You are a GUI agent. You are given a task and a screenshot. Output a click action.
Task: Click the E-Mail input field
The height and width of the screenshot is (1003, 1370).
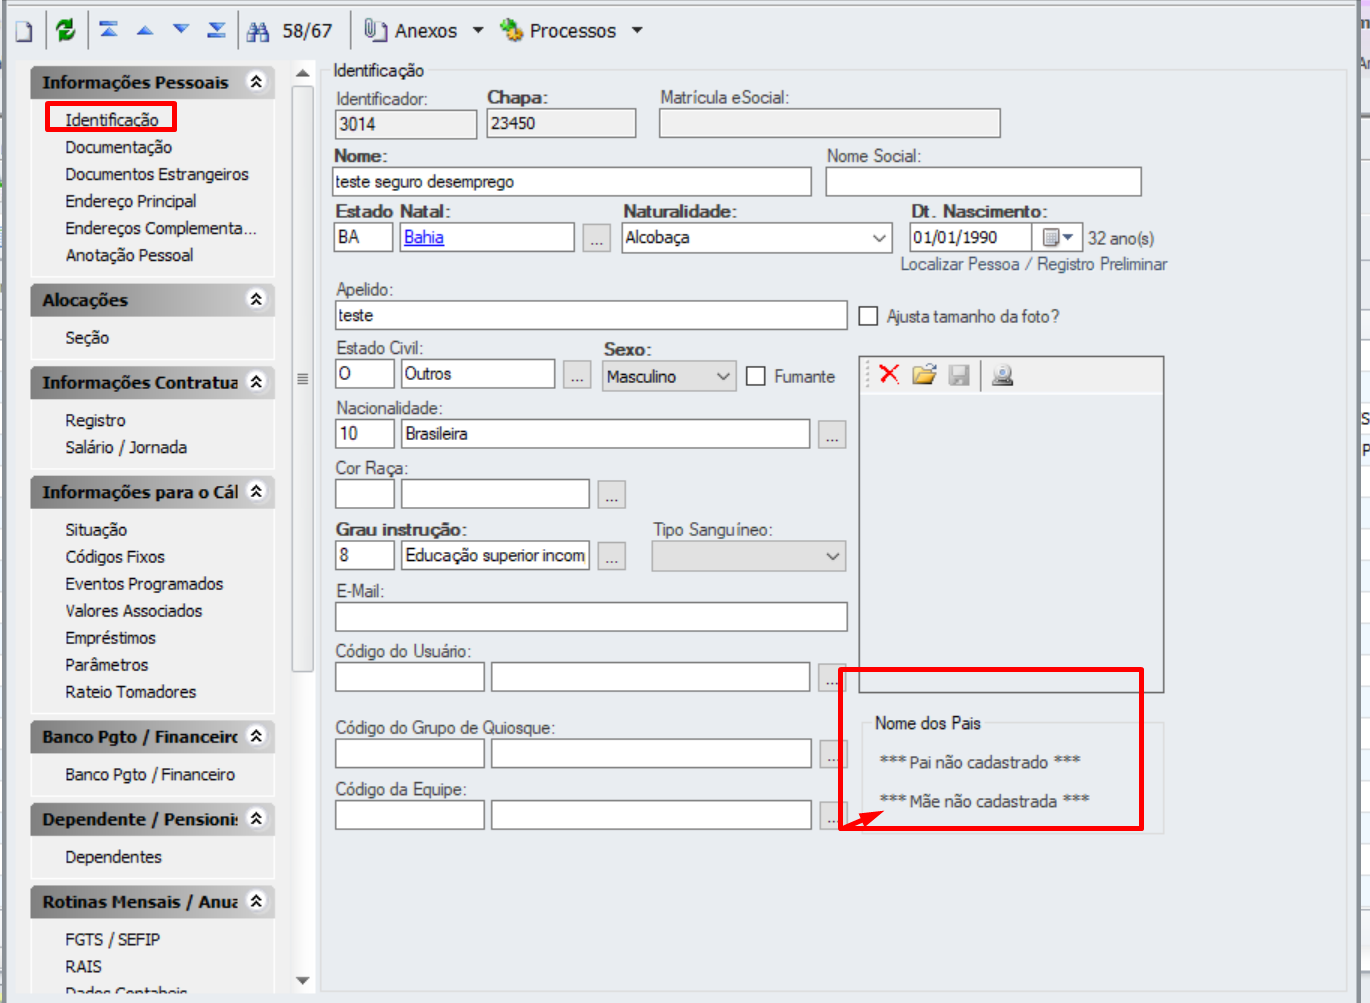click(x=591, y=616)
